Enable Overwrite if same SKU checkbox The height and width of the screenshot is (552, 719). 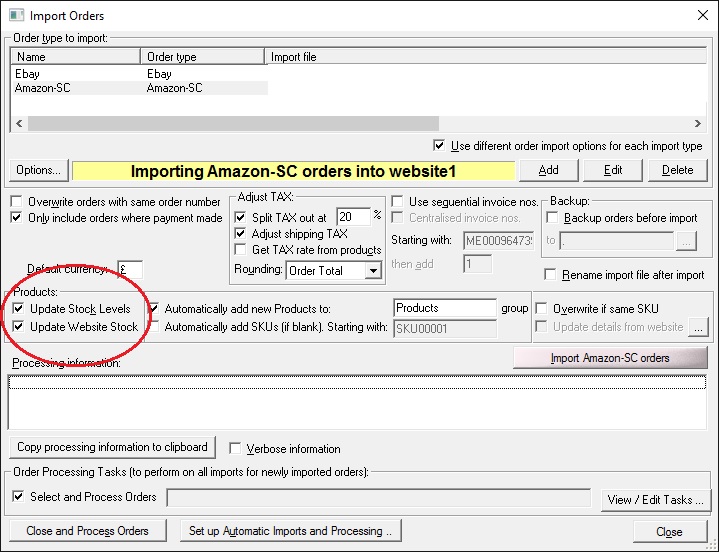pos(542,309)
